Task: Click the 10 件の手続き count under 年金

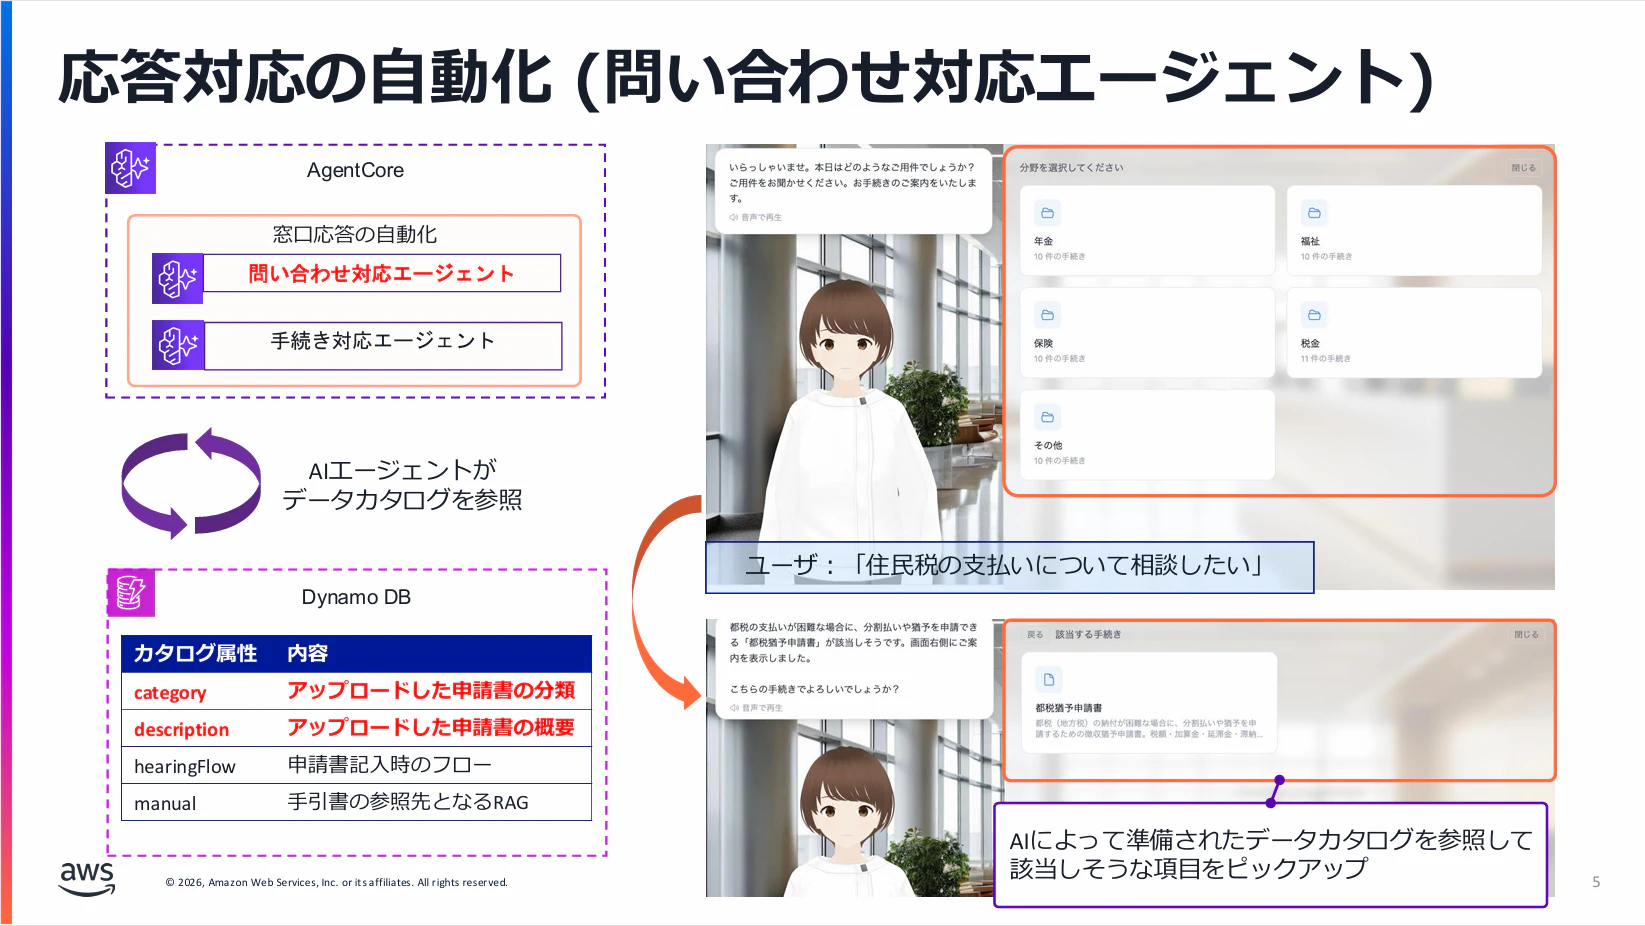Action: point(1059,257)
